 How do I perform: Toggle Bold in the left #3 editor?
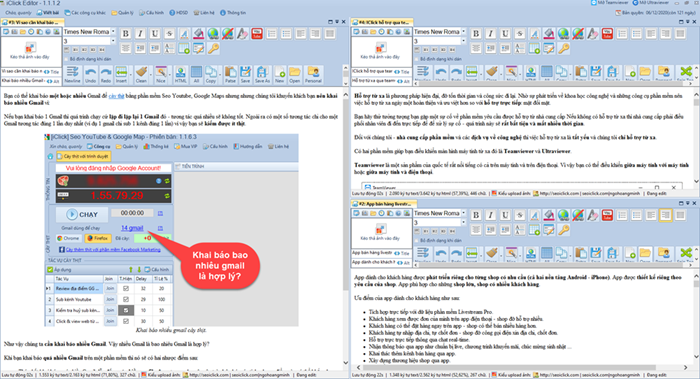click(126, 34)
